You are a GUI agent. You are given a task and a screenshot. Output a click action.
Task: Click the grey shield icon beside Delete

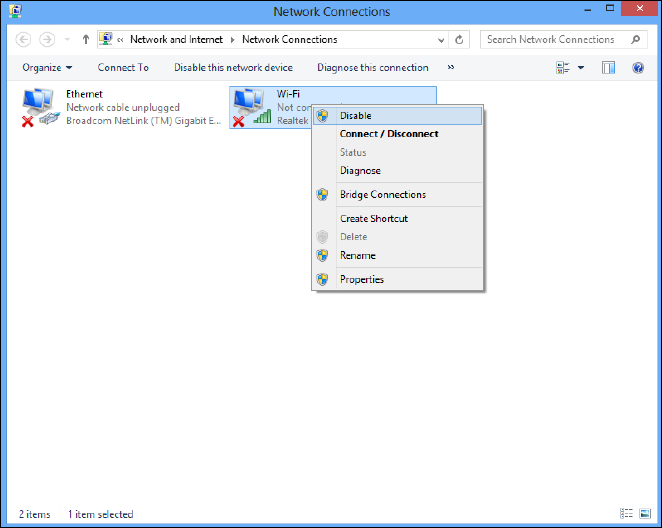click(x=323, y=237)
